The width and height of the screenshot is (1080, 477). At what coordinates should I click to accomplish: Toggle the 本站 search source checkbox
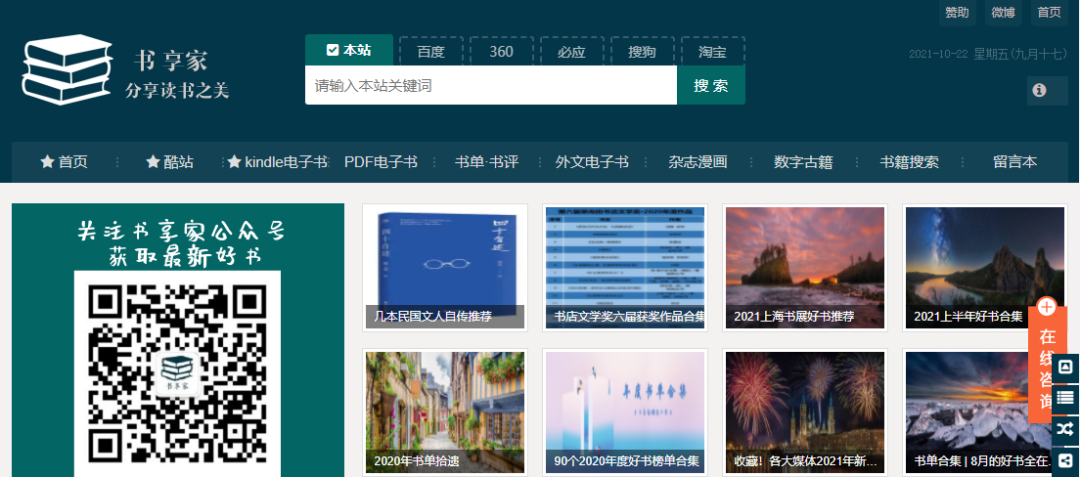tap(333, 50)
